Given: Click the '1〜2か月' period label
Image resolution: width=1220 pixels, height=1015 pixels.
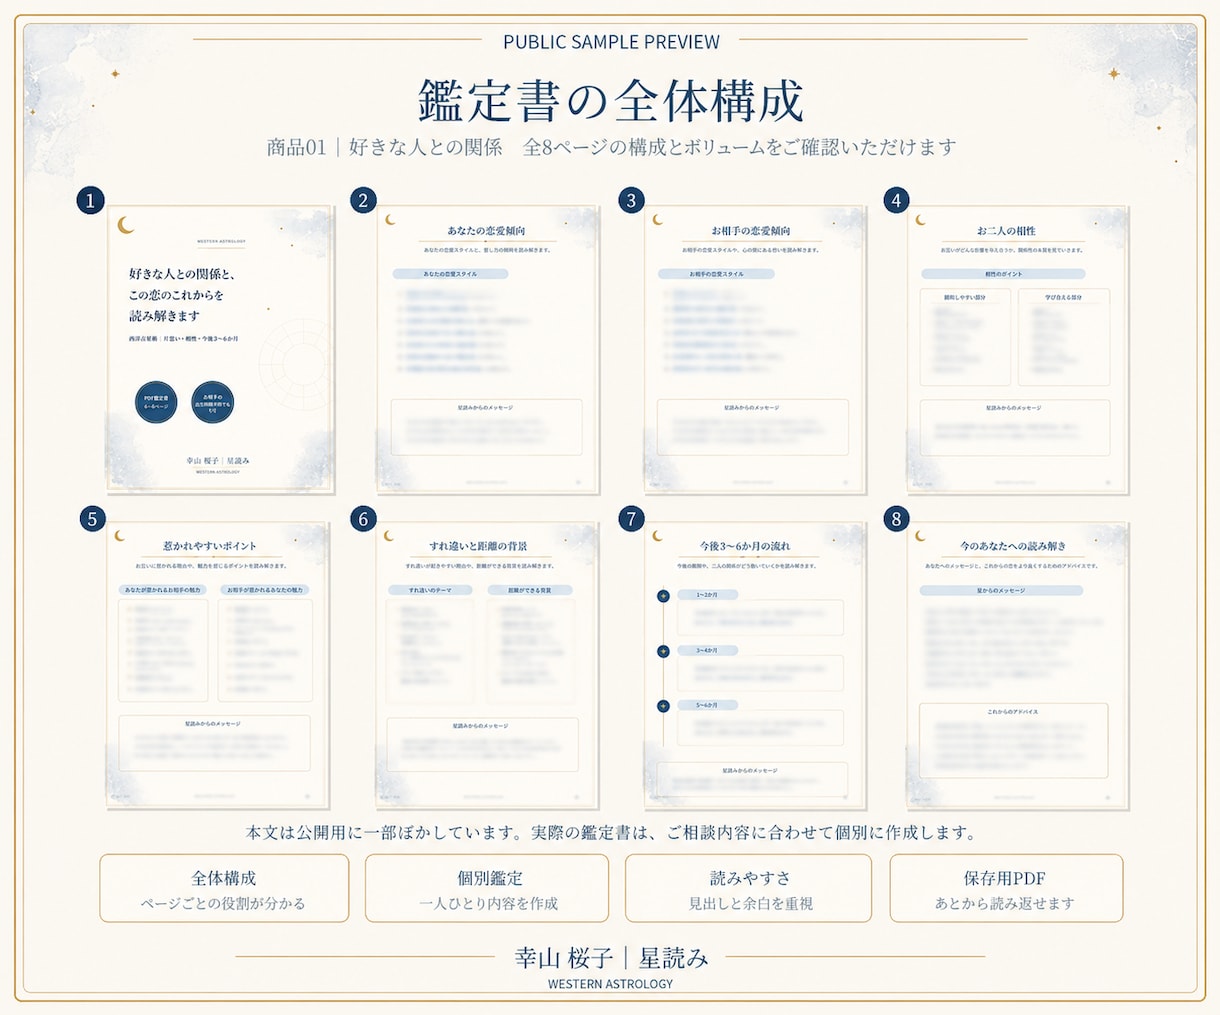Looking at the screenshot, I should (x=706, y=595).
